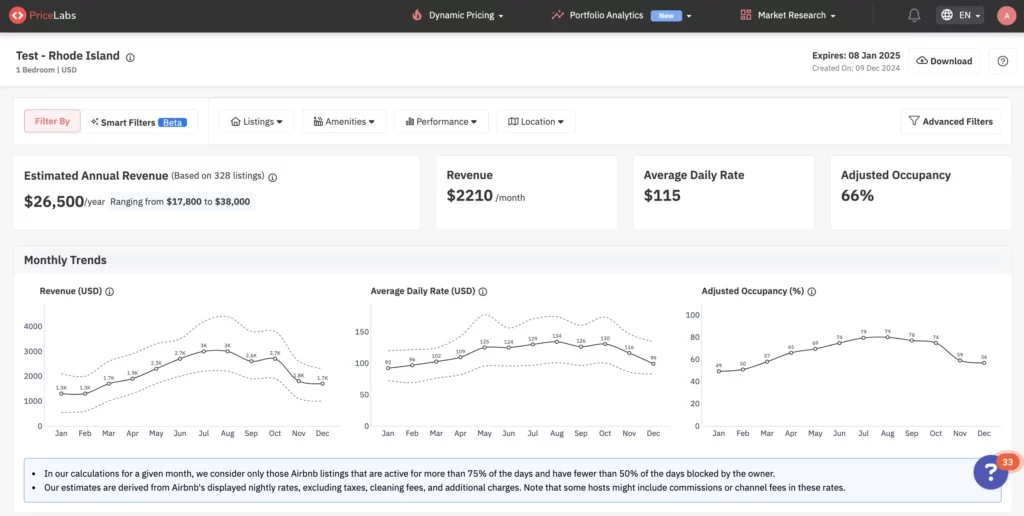1024x516 pixels.
Task: Click info icon next to Average Daily Rate chart
Action: pos(483,292)
